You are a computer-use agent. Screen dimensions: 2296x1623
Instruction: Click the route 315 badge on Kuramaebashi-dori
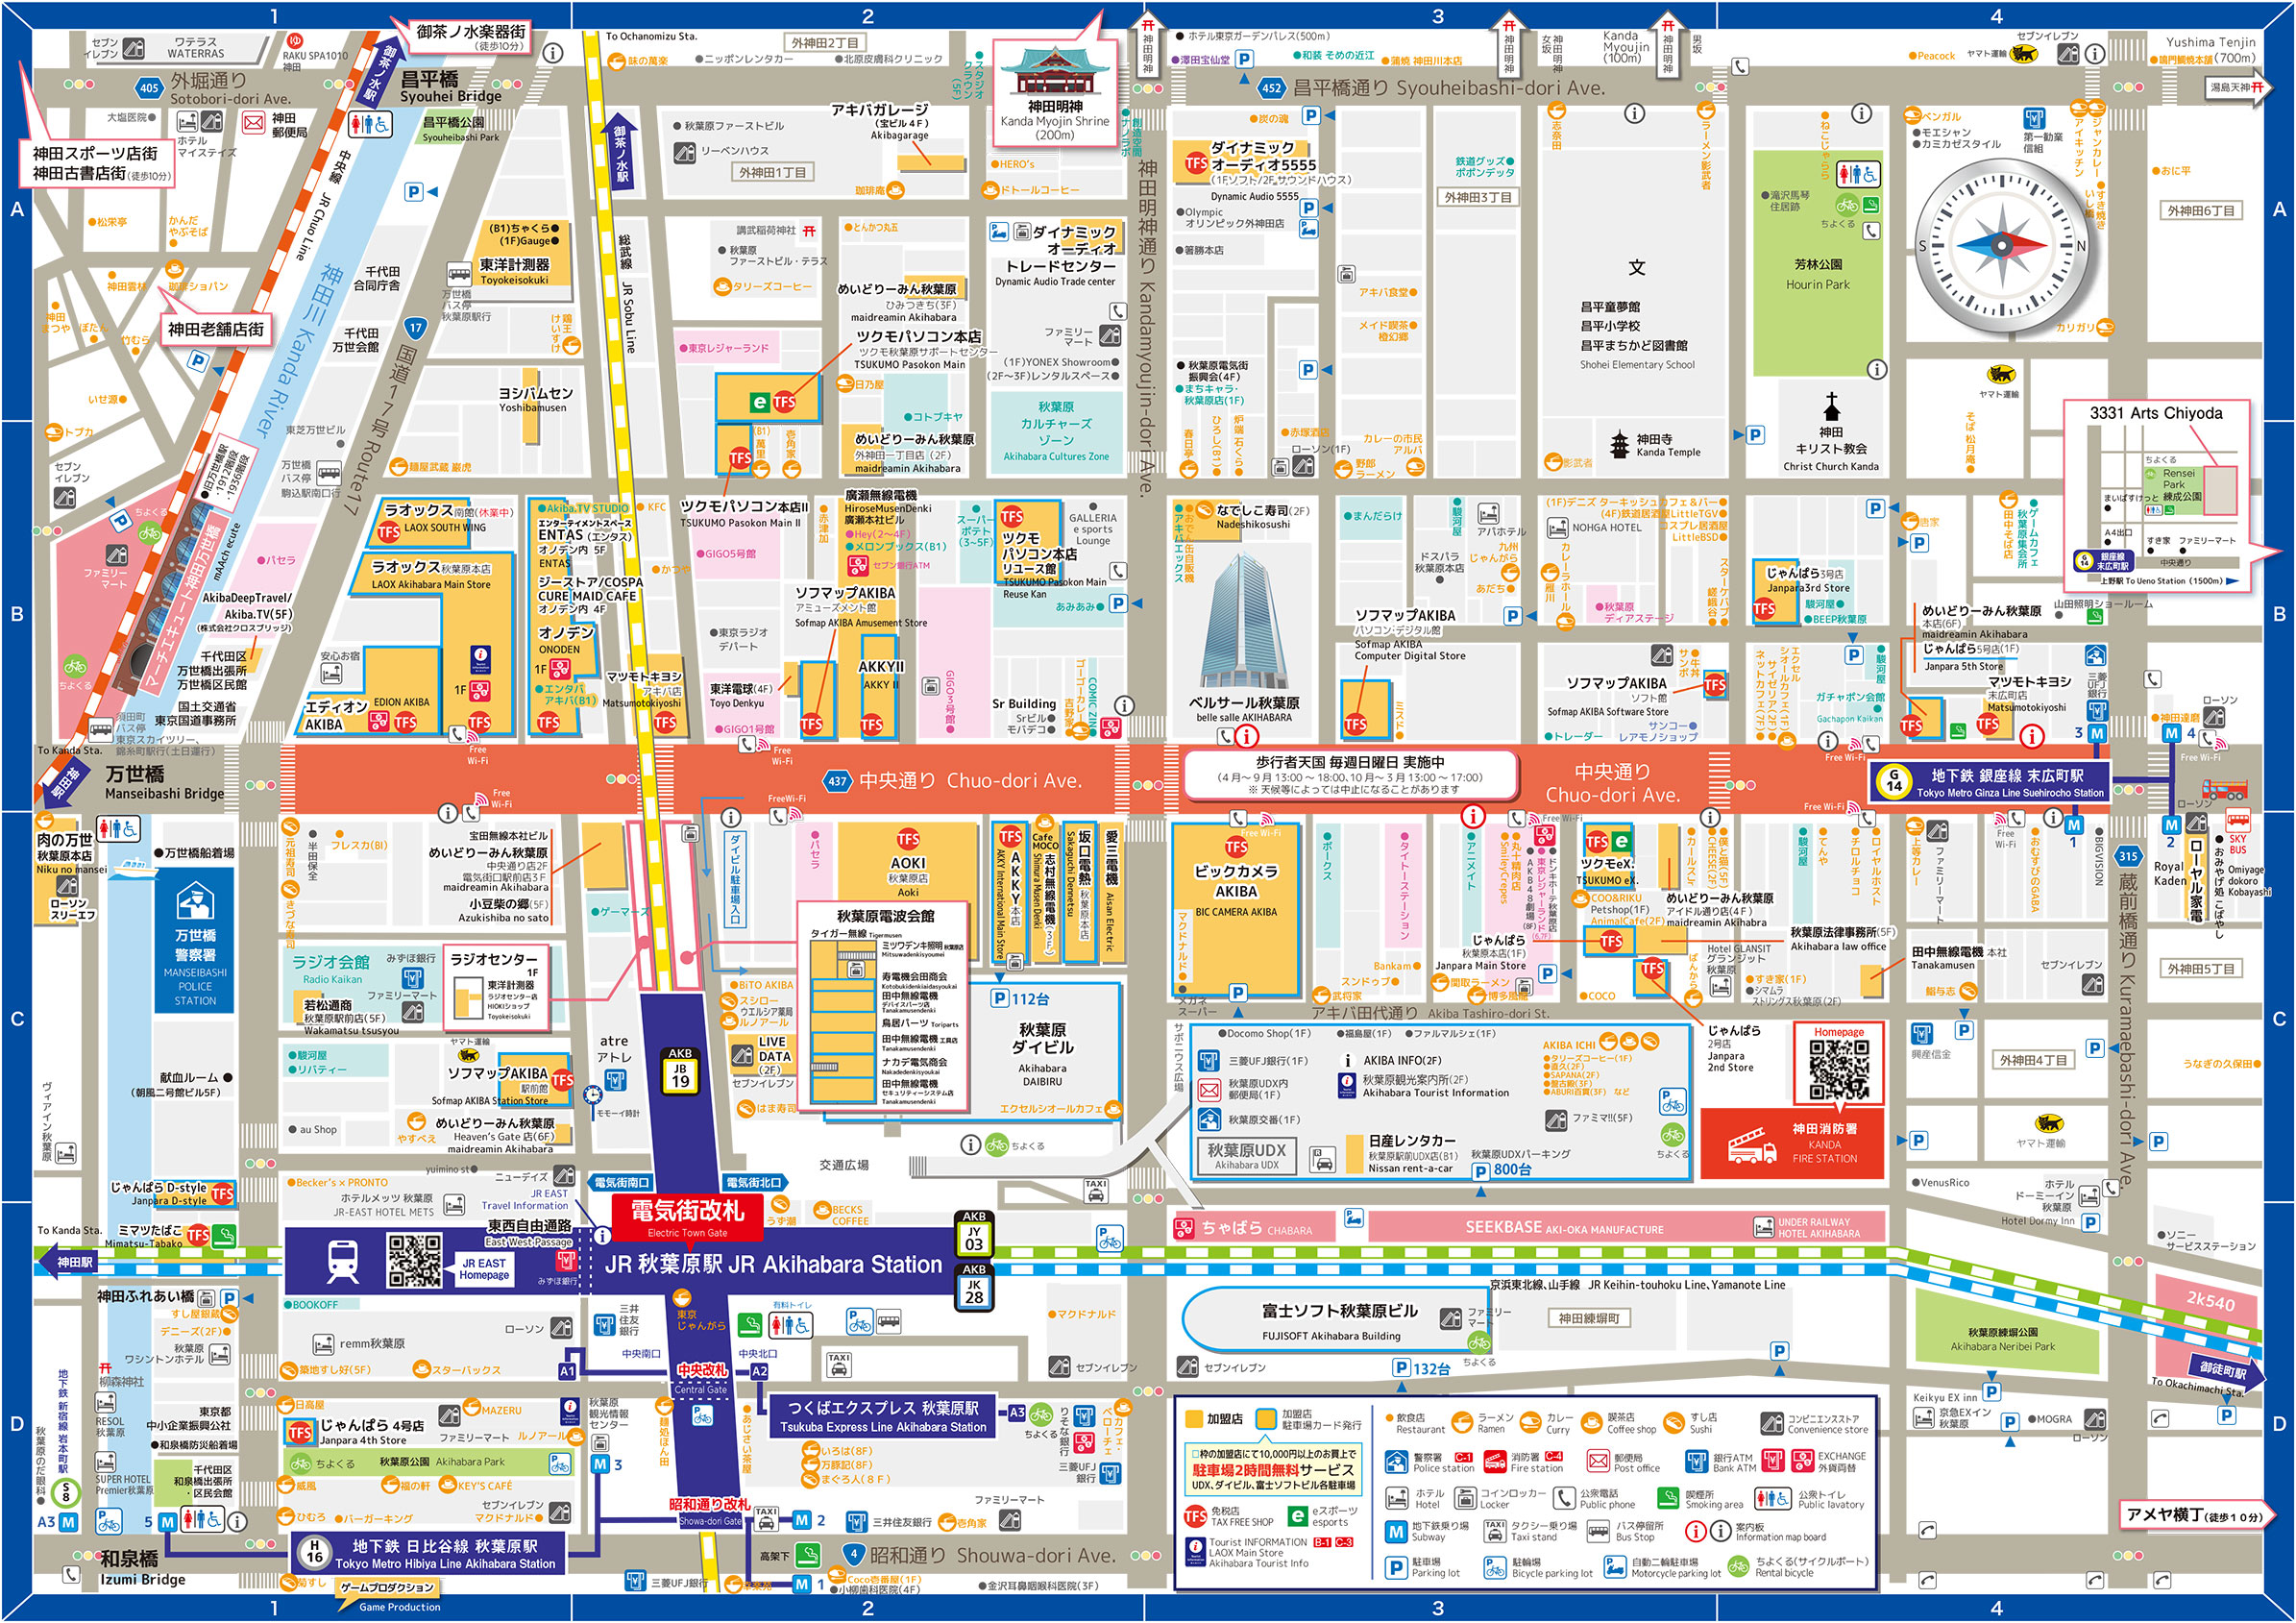(2128, 856)
